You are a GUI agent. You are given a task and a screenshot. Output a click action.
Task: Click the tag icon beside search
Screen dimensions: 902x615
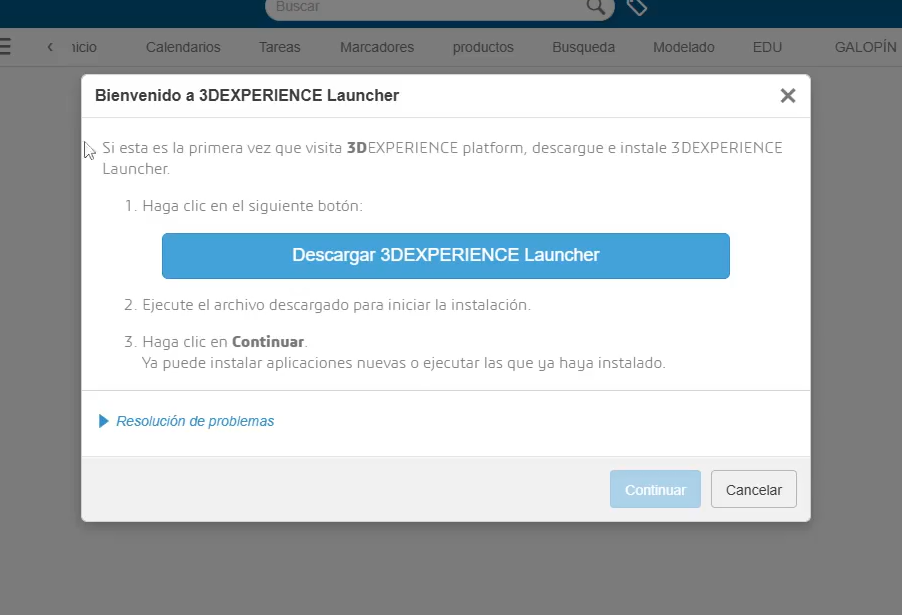637,7
